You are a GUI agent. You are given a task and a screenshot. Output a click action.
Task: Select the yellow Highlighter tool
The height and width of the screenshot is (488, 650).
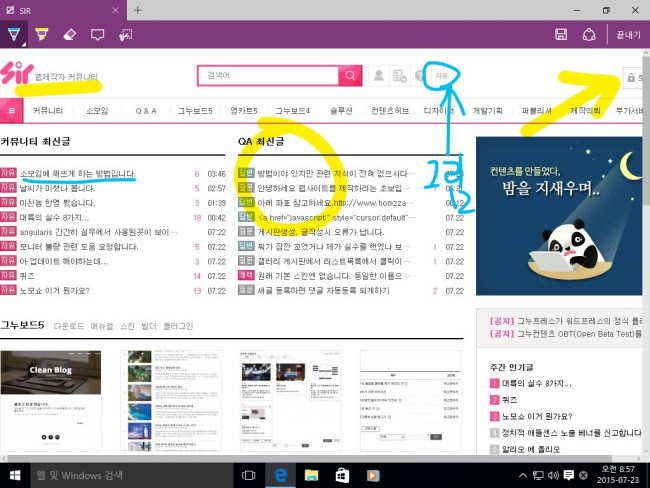pyautogui.click(x=42, y=33)
